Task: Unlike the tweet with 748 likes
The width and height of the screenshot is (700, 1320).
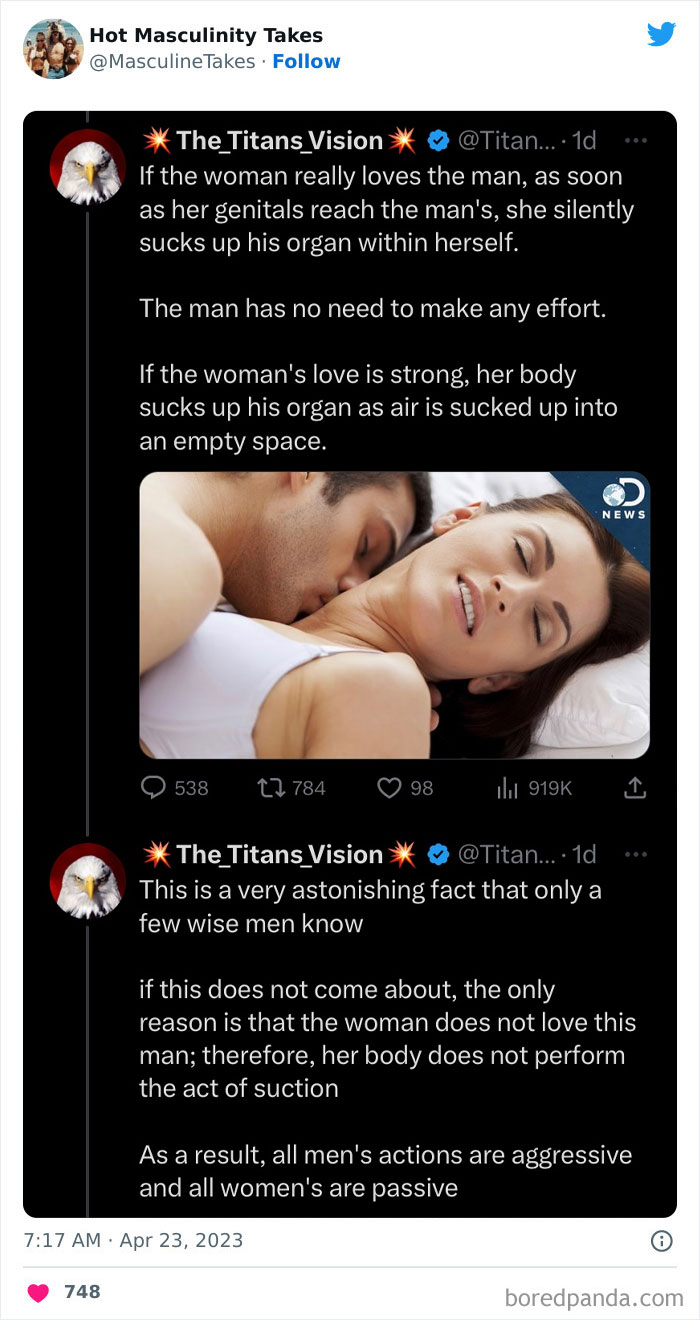Action: (x=36, y=1291)
